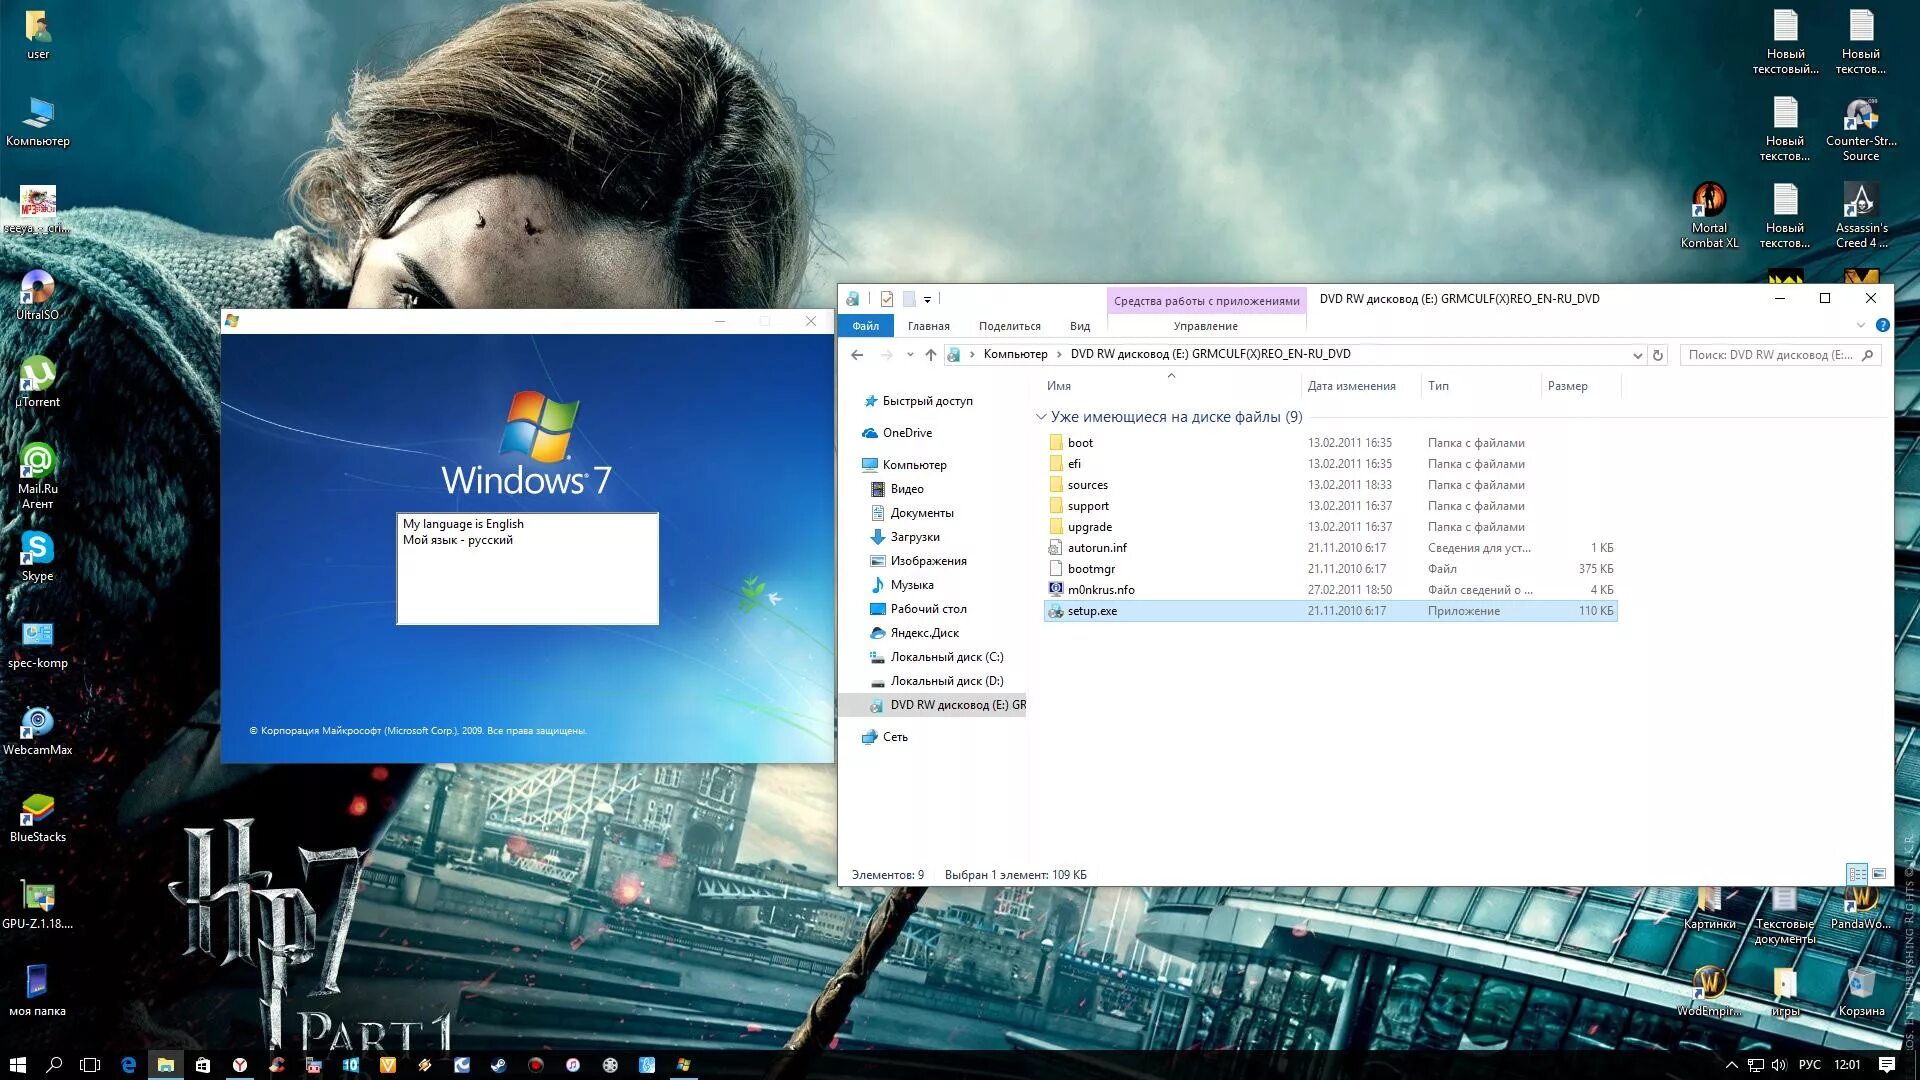Open Управление ribbon tab in Explorer
The image size is (1920, 1080).
click(1203, 326)
